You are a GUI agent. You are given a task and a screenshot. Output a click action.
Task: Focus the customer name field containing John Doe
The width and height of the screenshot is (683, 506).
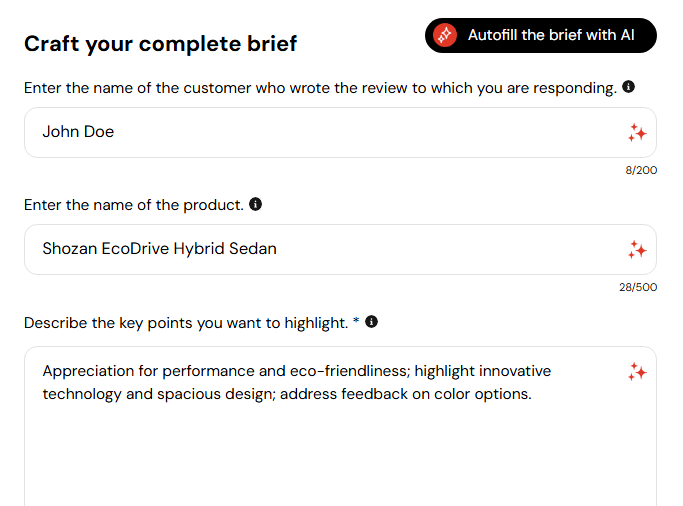340,132
